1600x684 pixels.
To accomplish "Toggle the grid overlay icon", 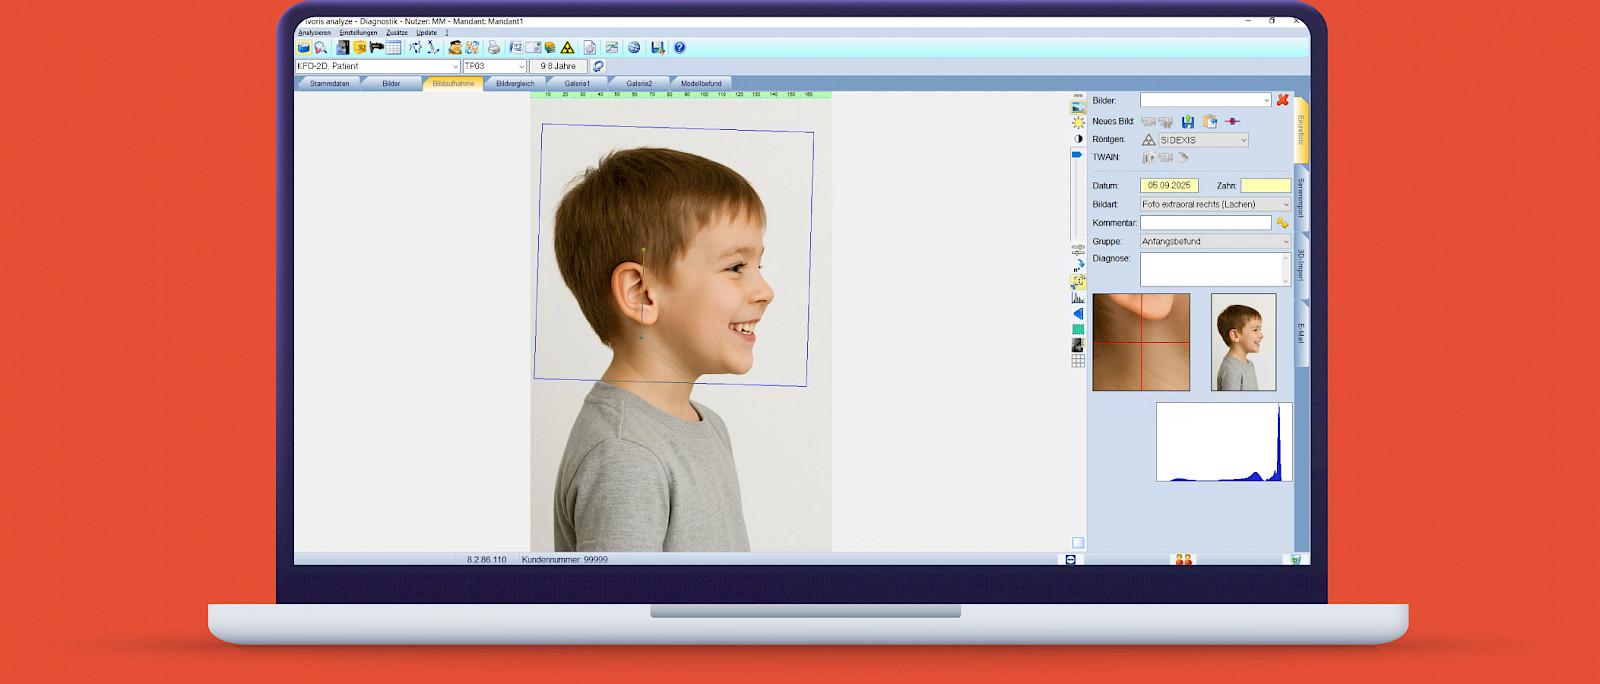I will [x=1078, y=361].
